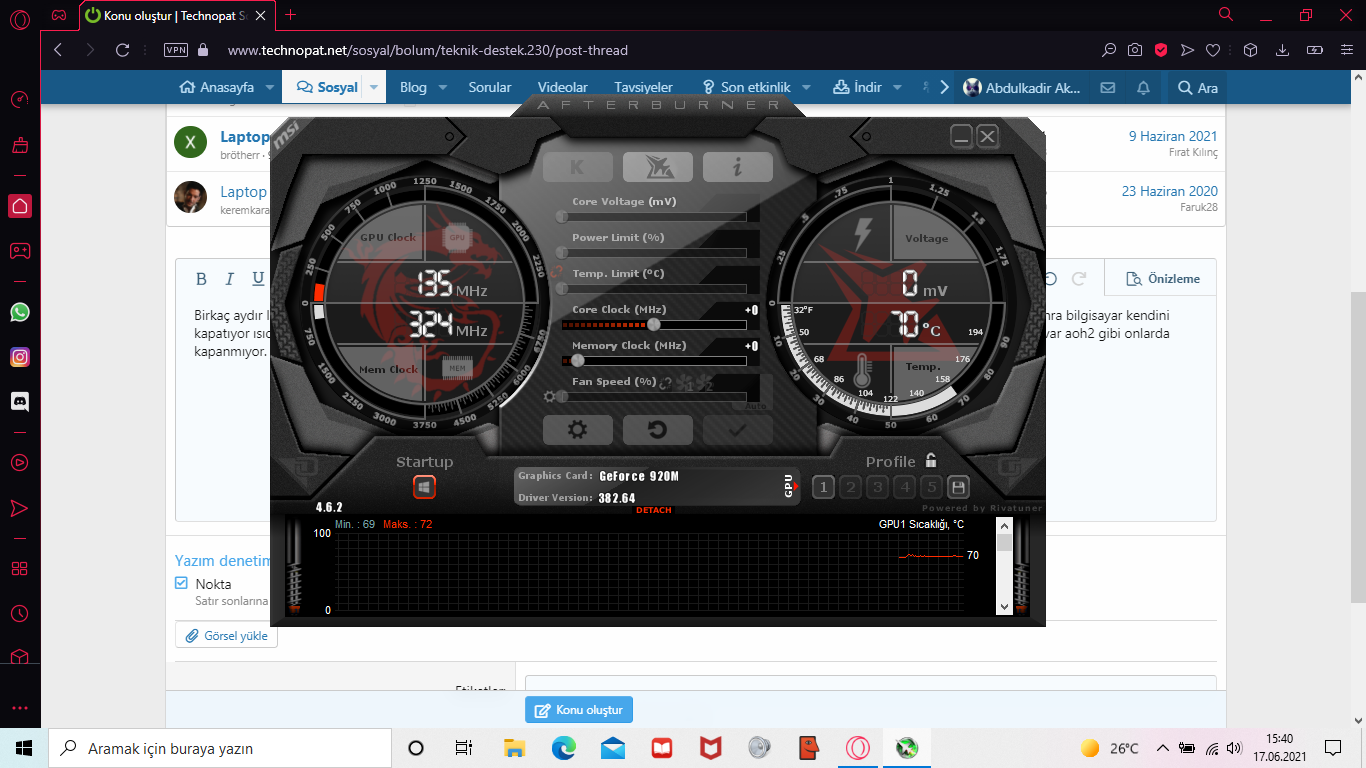Toggle the Afterburner Windows startup button

tap(424, 487)
